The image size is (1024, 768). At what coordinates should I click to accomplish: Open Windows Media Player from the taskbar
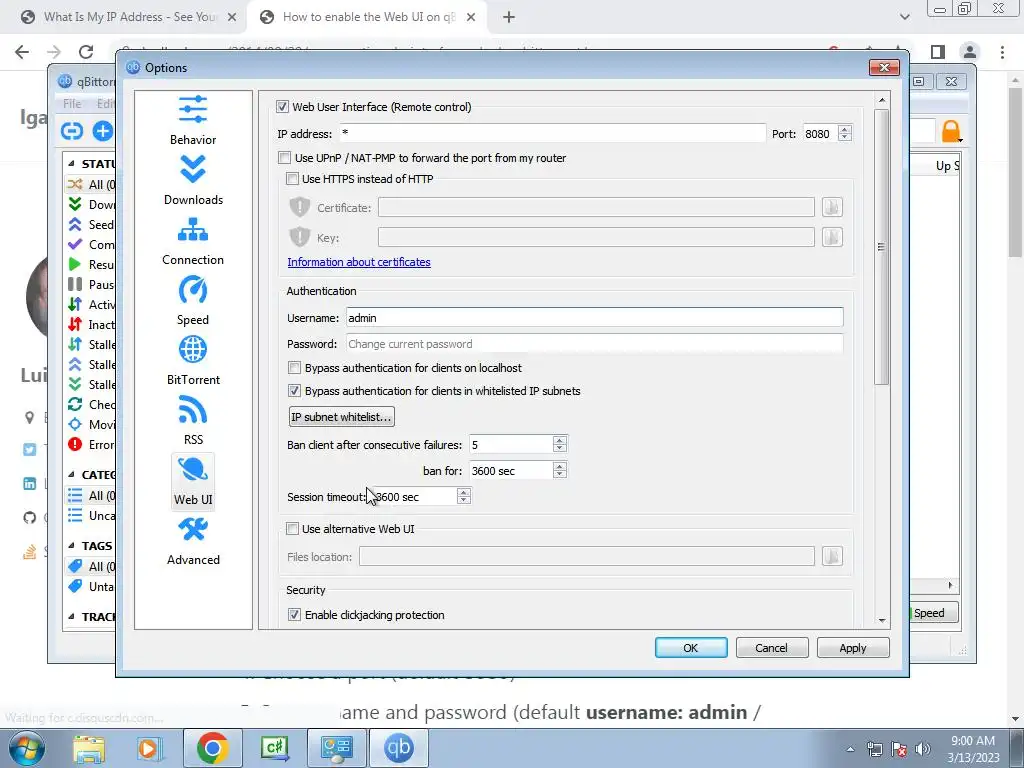point(148,748)
